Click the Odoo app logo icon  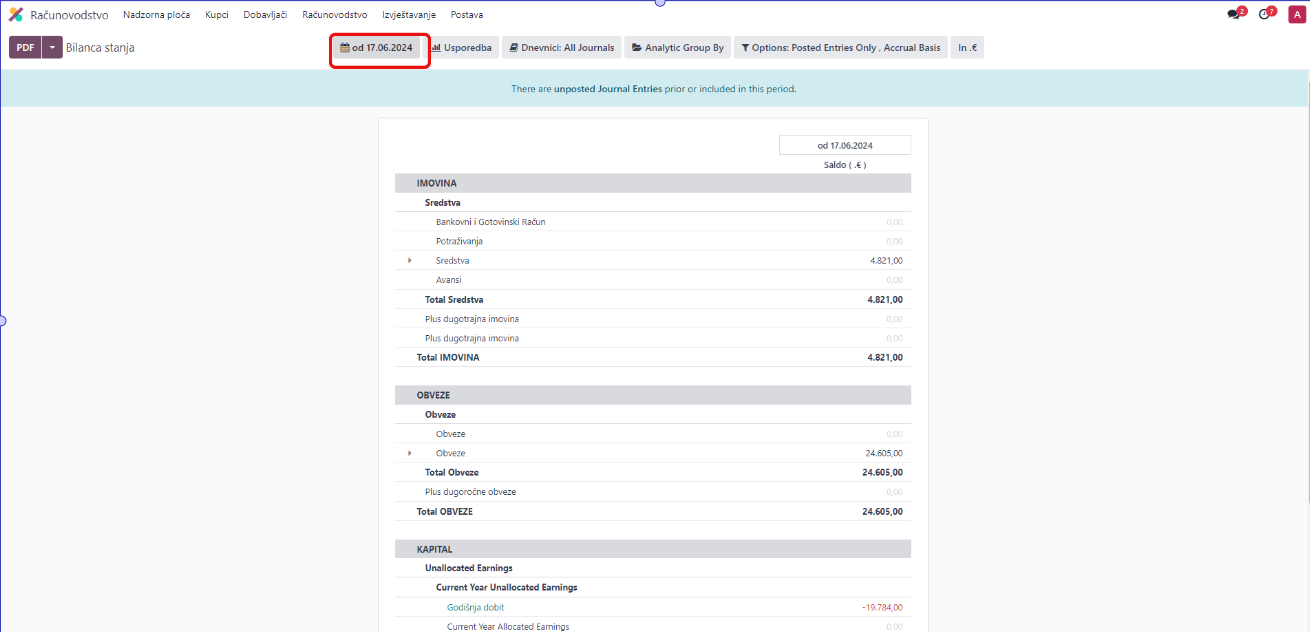pos(16,15)
